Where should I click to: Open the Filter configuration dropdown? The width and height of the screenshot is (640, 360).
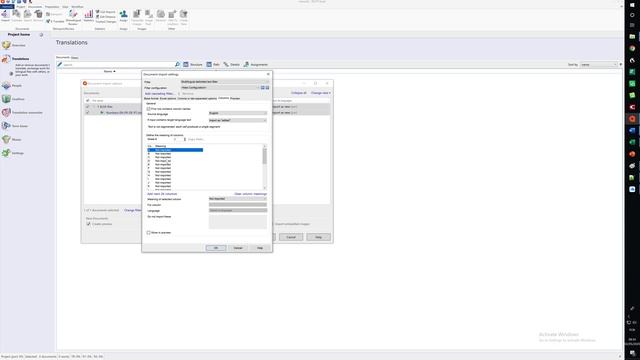click(220, 88)
